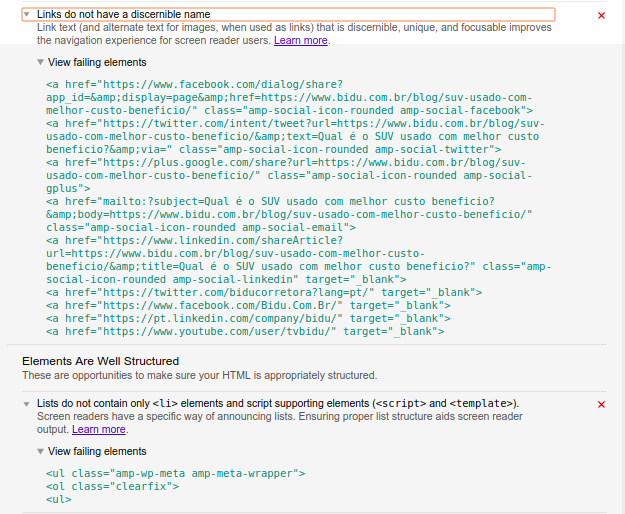Viewport: 625px width, 514px height.
Task: Click the 'These are opportunities' section description
Action: coord(200,375)
